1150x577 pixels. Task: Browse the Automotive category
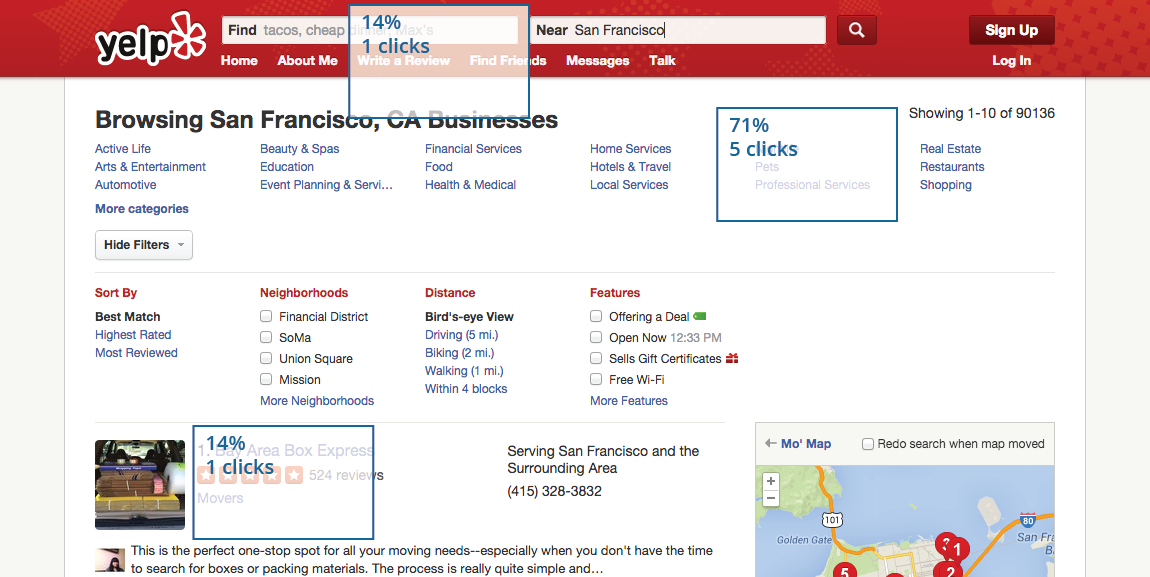pyautogui.click(x=125, y=185)
